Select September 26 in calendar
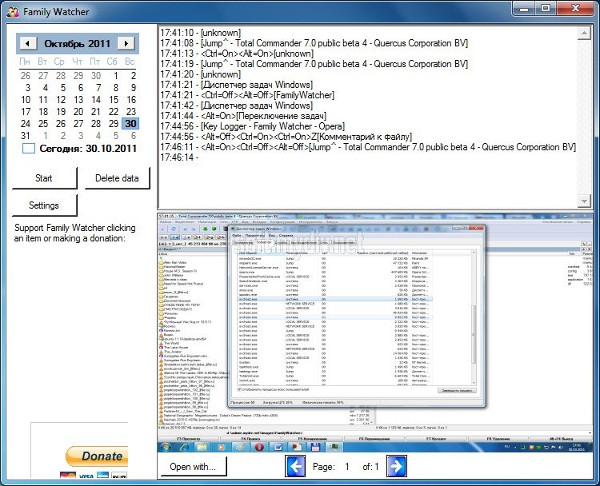 point(26,76)
